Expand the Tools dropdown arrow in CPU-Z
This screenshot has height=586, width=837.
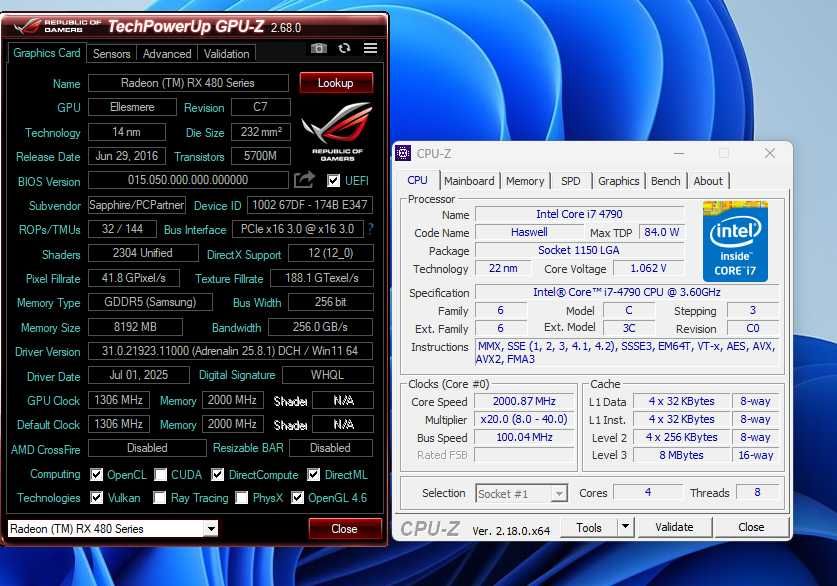point(625,527)
